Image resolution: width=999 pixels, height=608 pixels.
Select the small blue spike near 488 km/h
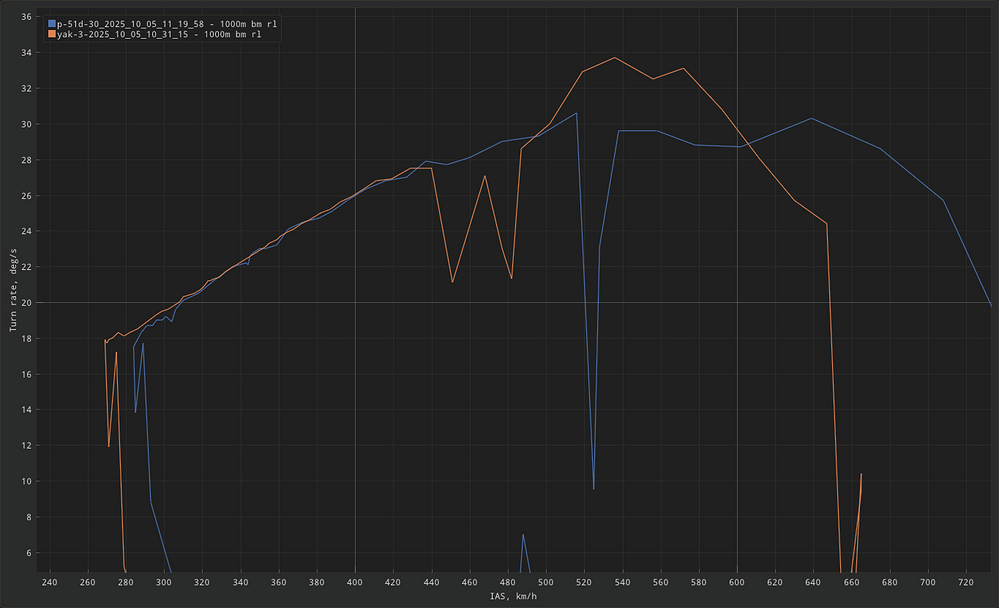(523, 534)
